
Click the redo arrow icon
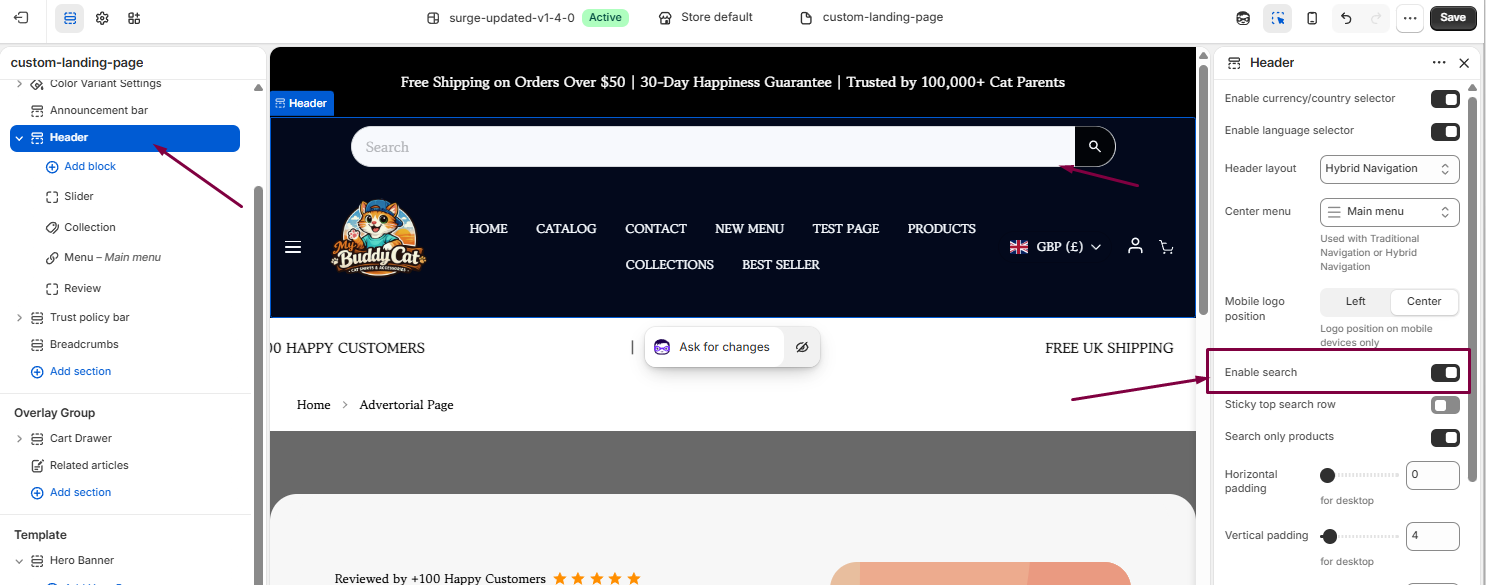(1376, 18)
